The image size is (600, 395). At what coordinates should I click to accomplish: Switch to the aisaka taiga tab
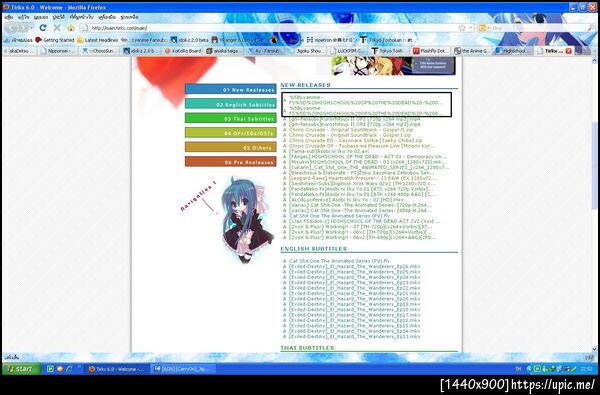(x=224, y=51)
